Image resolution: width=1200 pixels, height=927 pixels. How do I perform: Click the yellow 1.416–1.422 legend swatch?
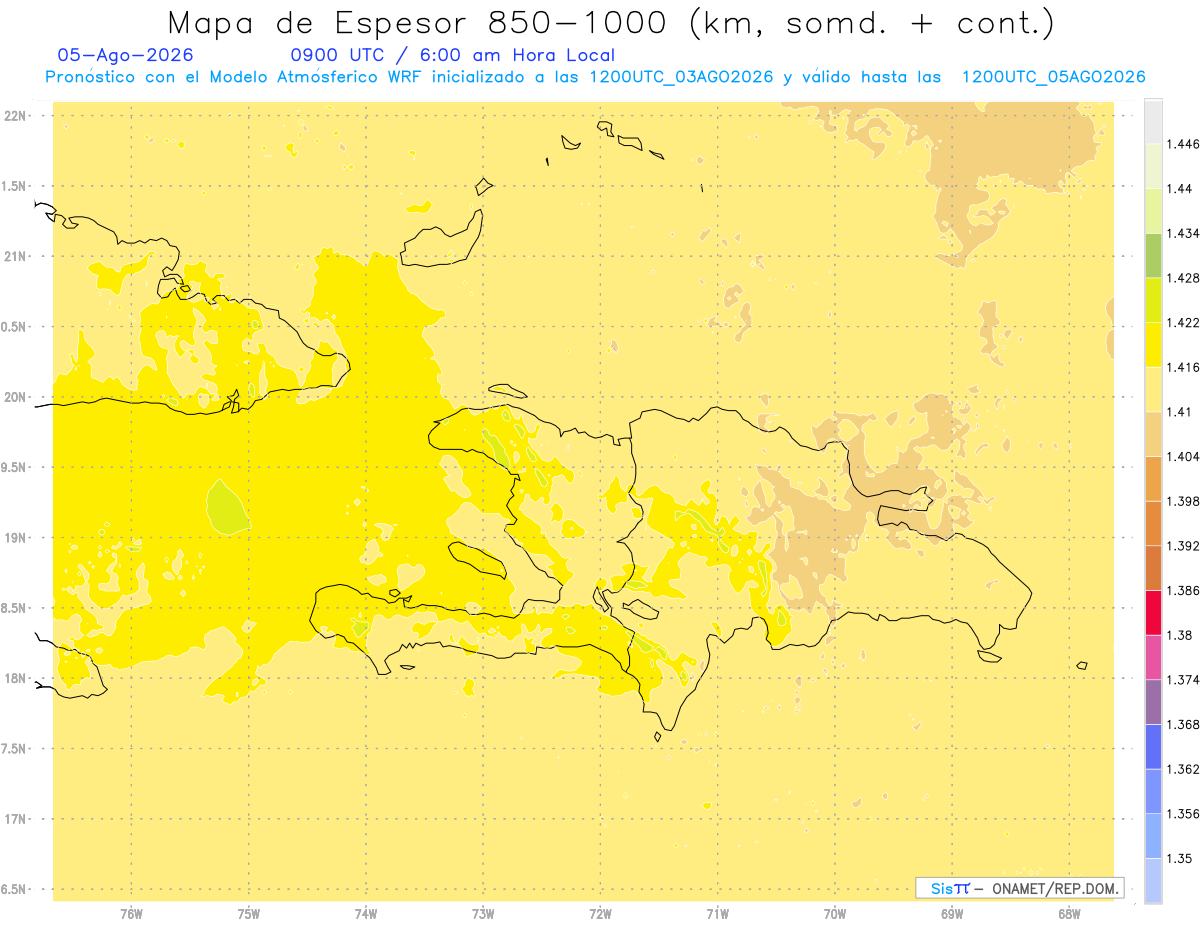1153,345
